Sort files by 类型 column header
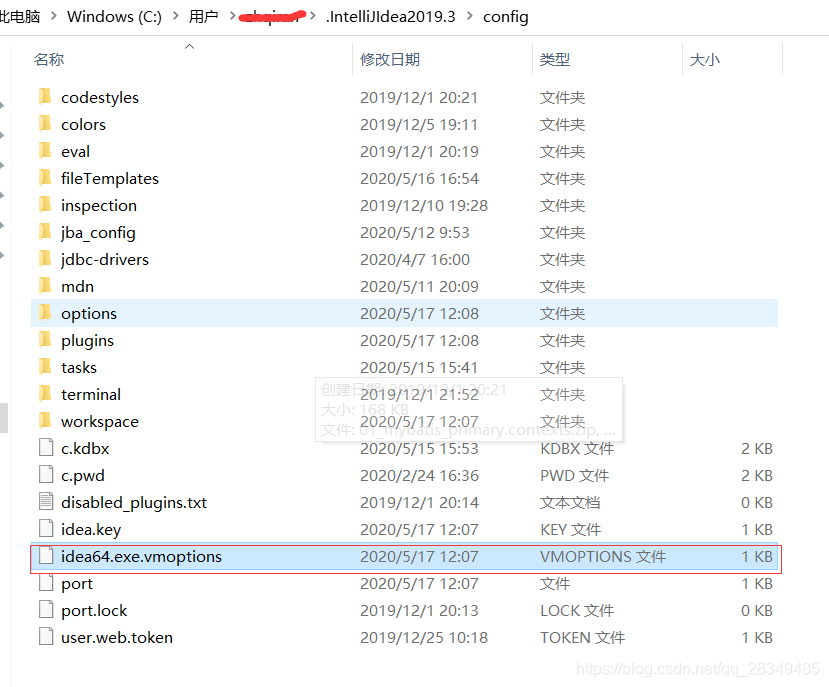829x687 pixels. tap(555, 59)
